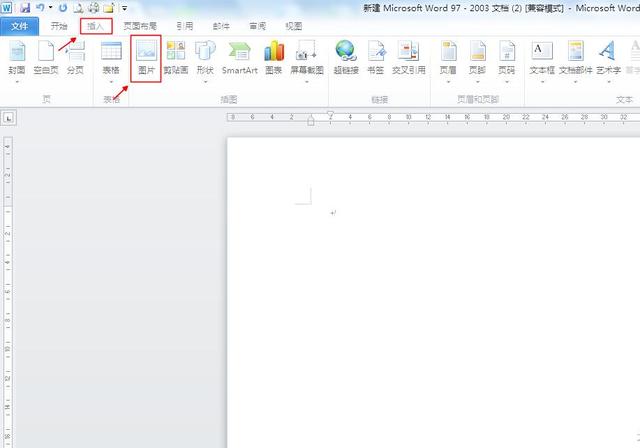This screenshot has height=448, width=640.
Task: Open the References (引用) tab
Action: coord(184,26)
